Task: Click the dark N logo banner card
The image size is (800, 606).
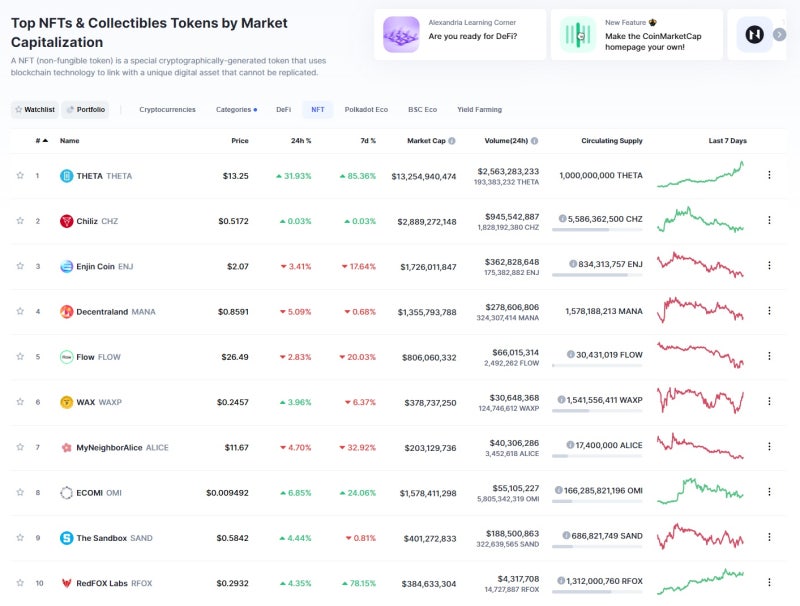Action: (x=755, y=35)
